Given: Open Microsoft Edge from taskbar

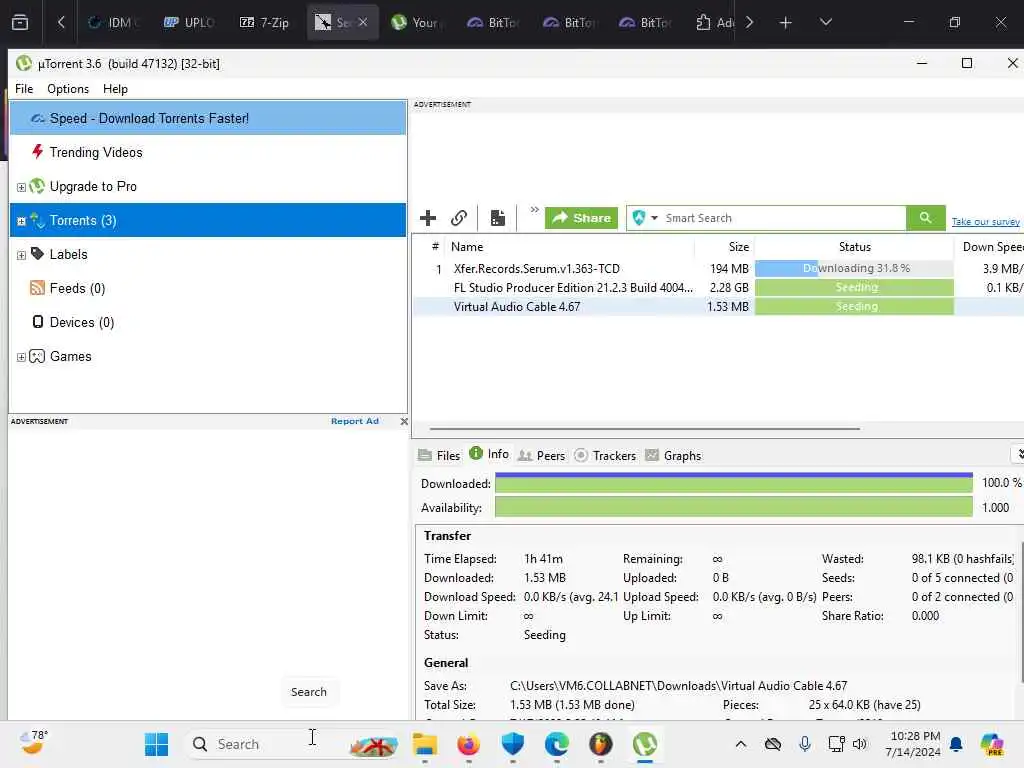Looking at the screenshot, I should (556, 744).
